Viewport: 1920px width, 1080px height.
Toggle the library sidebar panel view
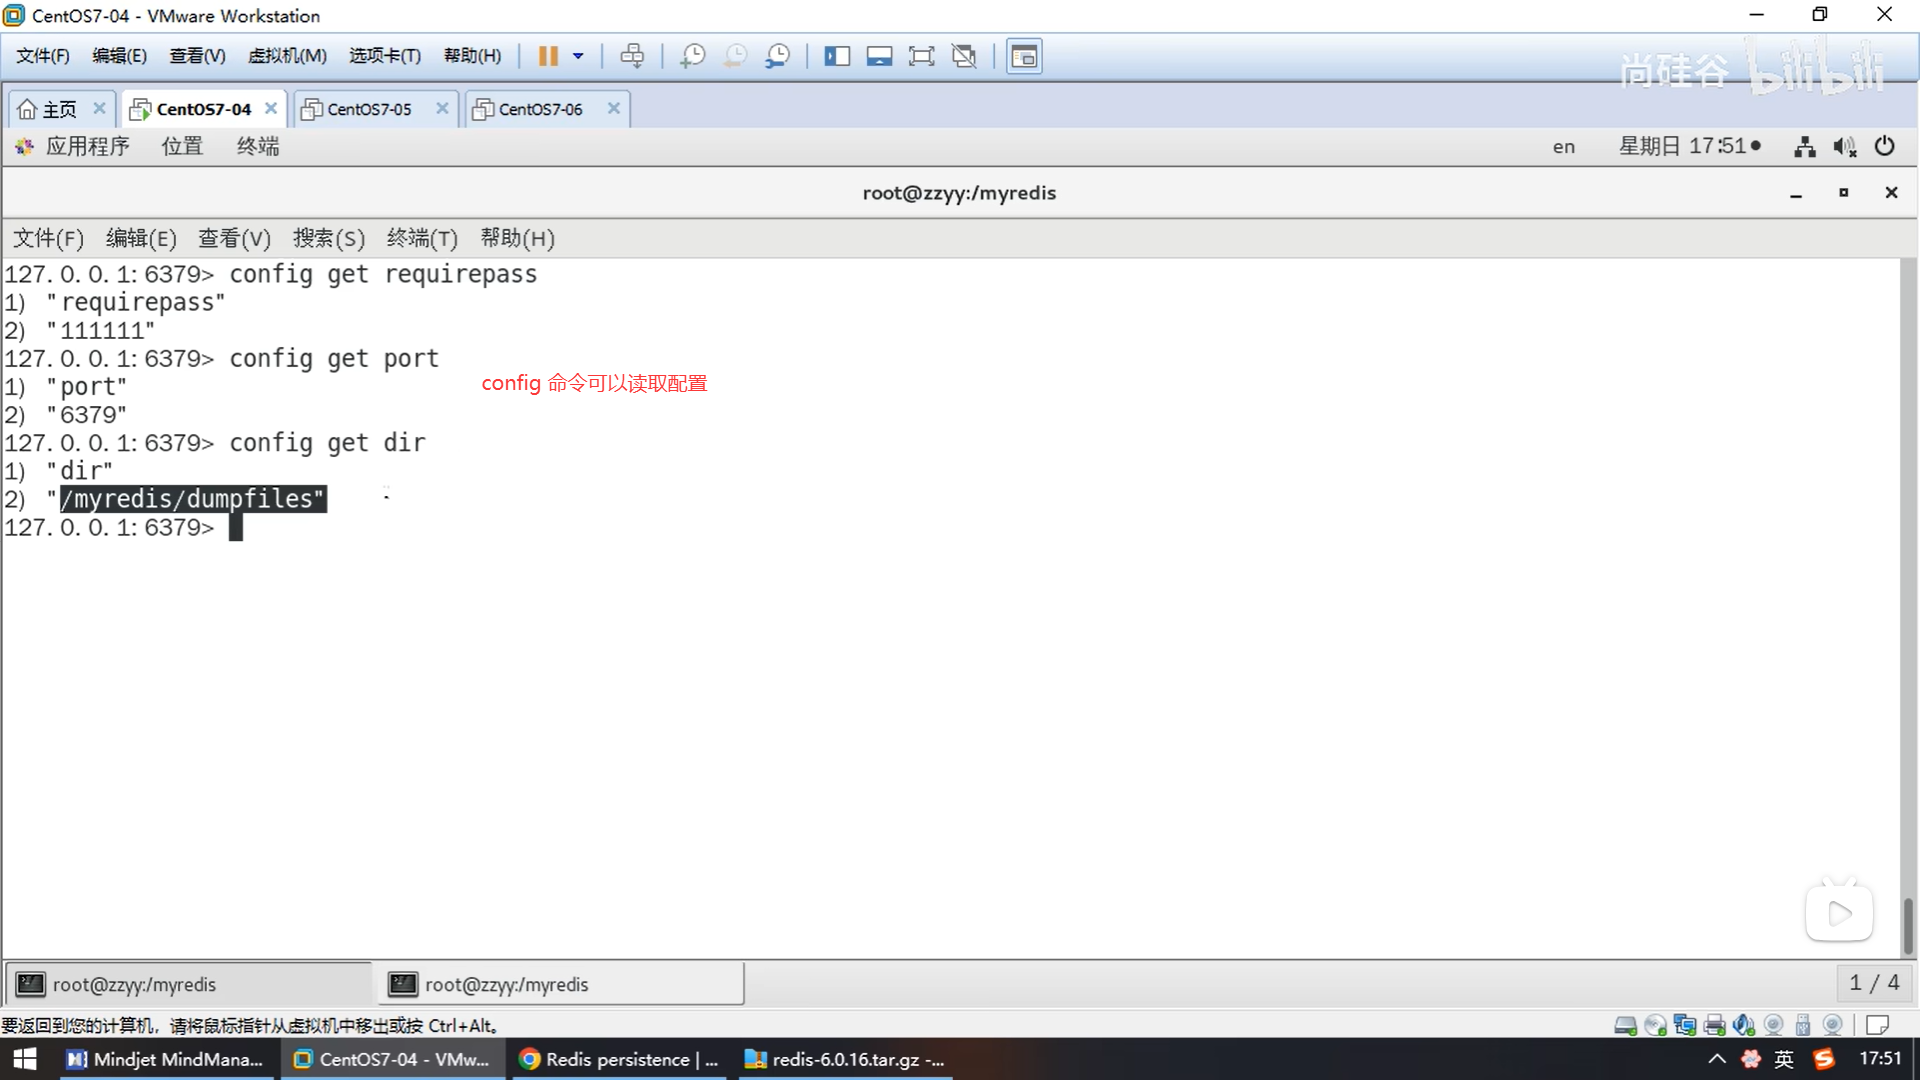coord(836,56)
